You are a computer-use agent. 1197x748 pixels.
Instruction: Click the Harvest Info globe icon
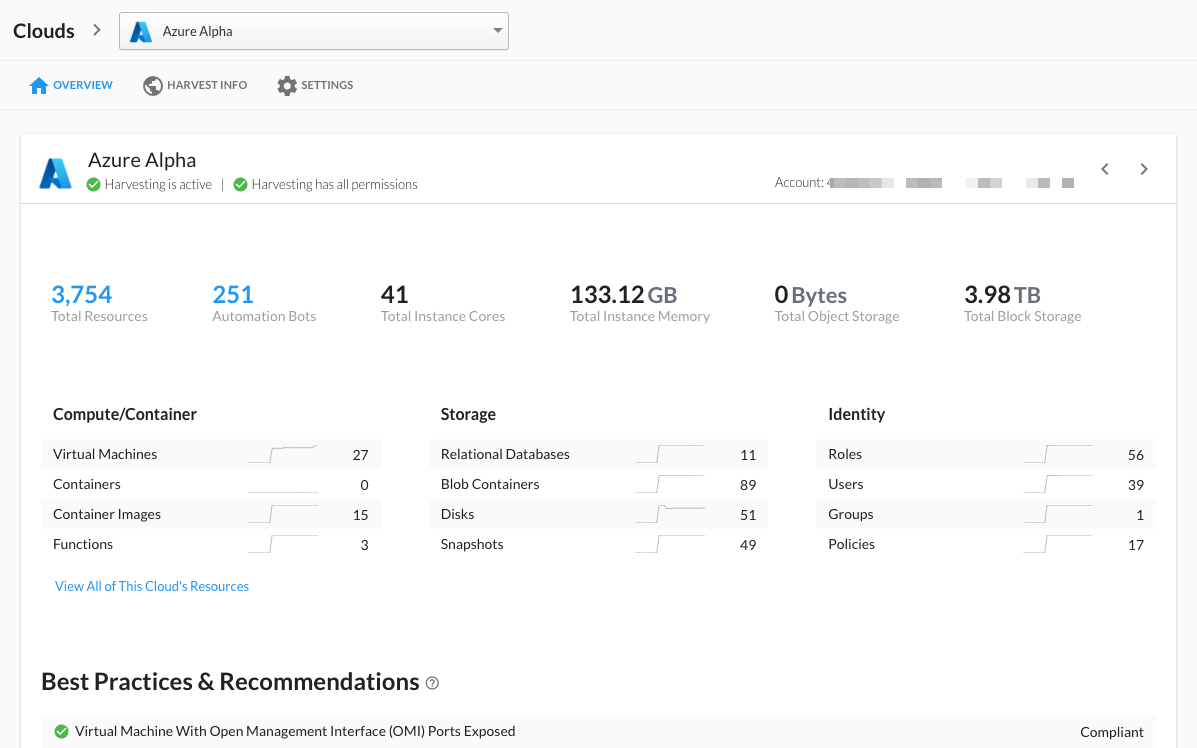pos(153,85)
